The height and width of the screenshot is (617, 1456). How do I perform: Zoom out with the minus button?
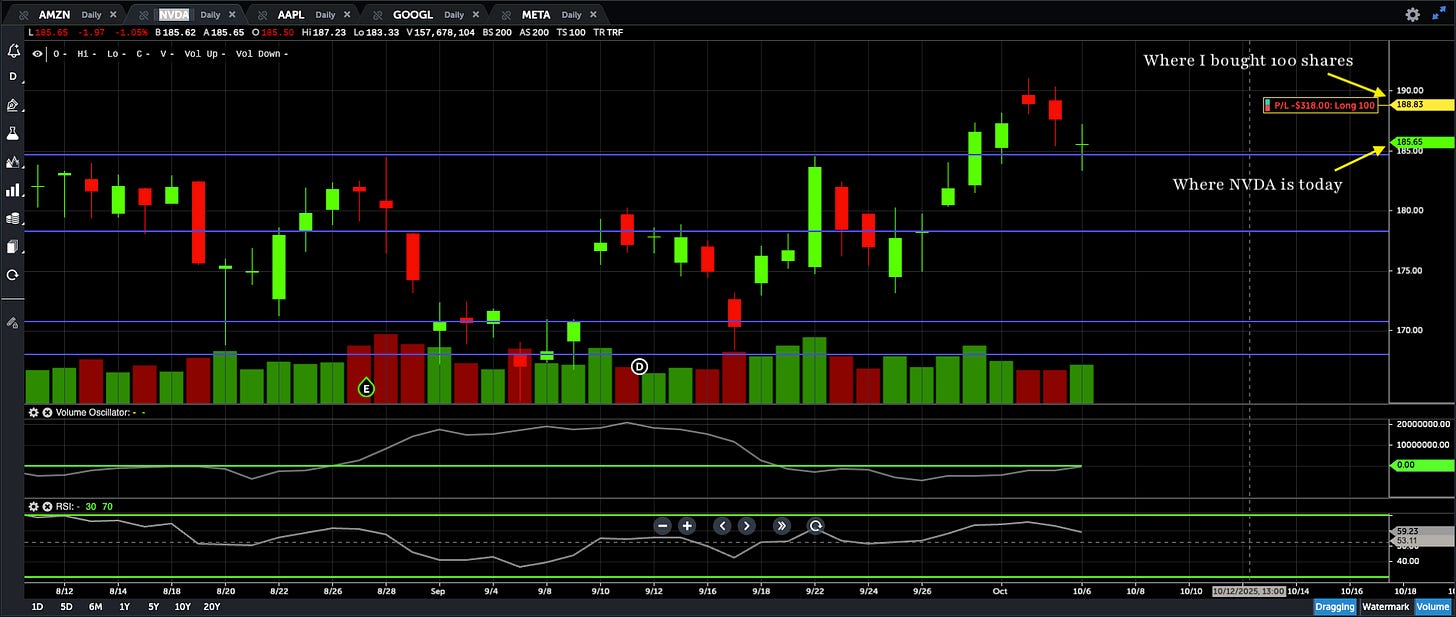pos(662,526)
